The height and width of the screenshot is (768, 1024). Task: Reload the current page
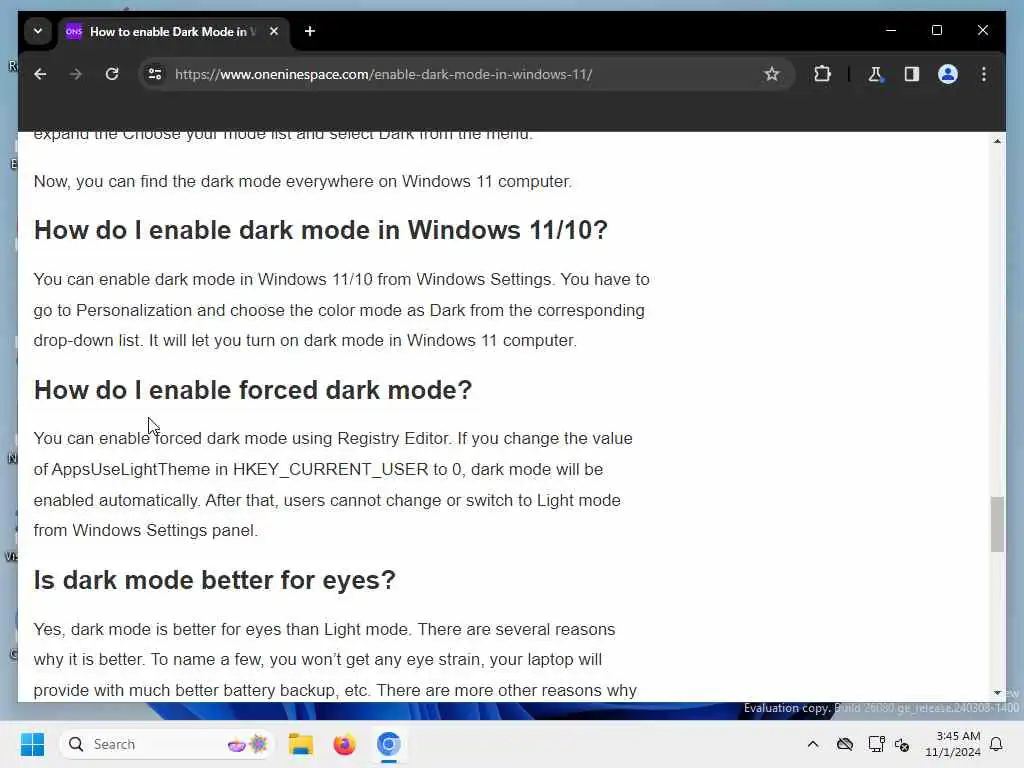point(112,74)
